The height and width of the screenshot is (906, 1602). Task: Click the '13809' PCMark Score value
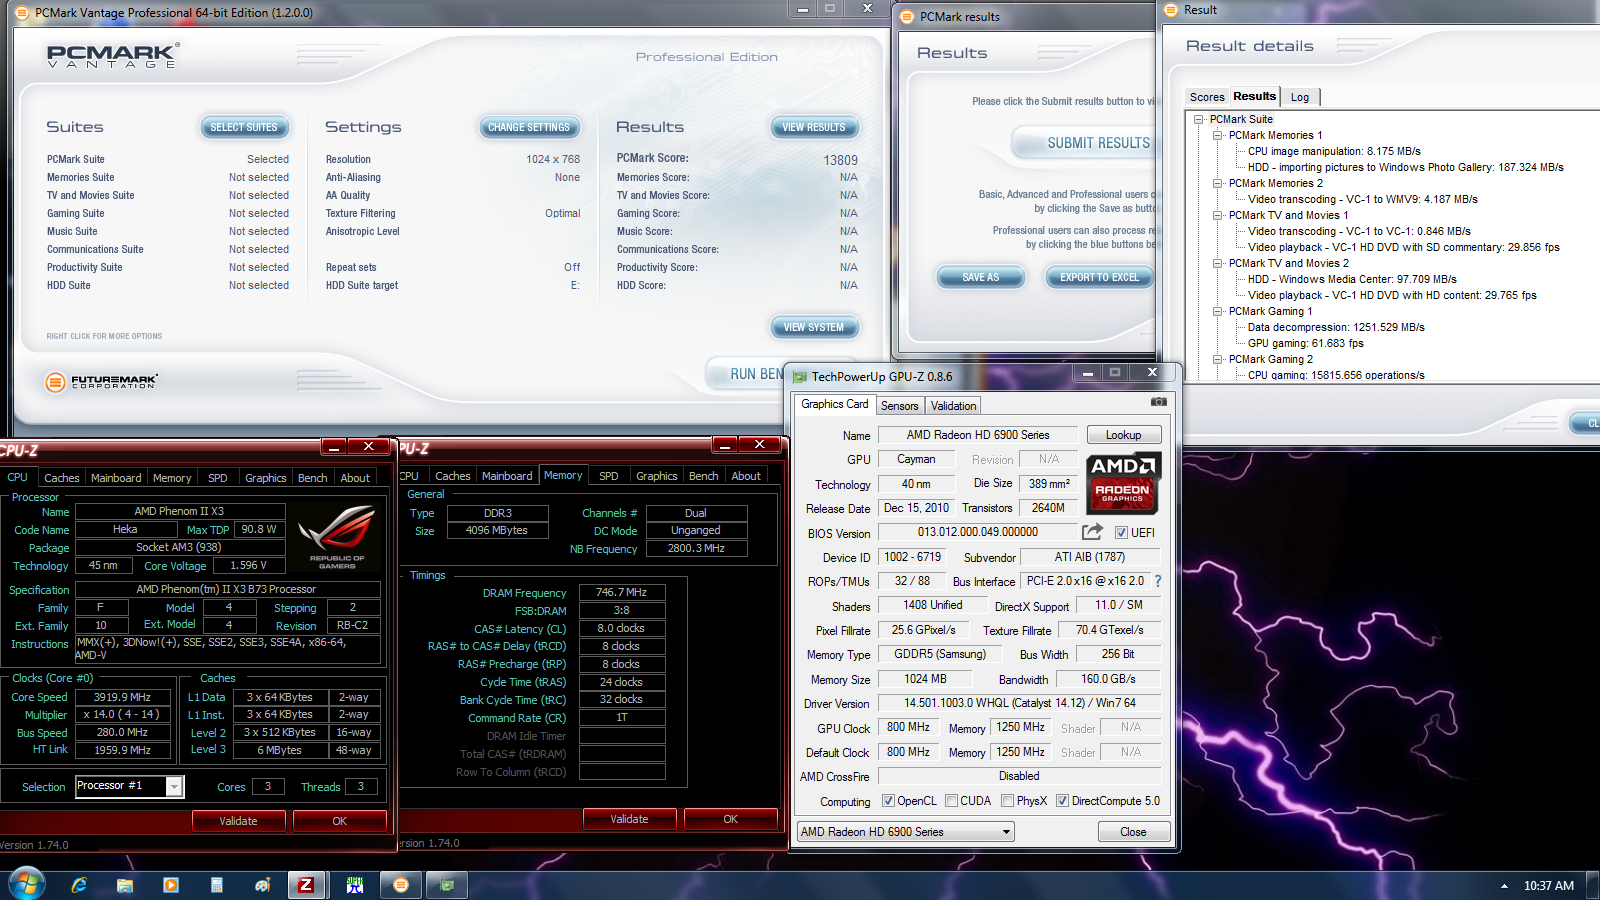[x=840, y=160]
